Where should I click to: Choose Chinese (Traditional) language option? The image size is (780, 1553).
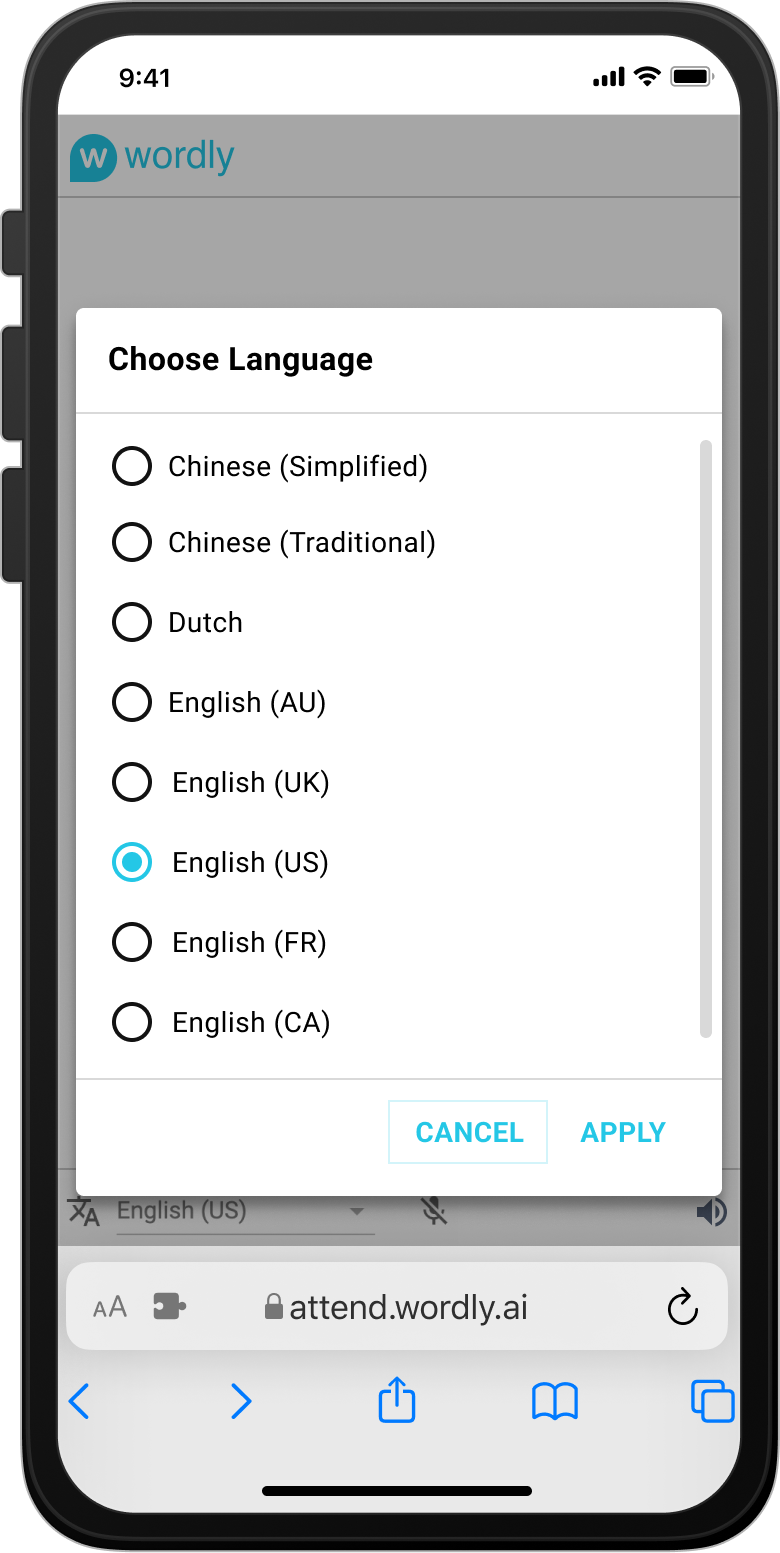(x=131, y=542)
